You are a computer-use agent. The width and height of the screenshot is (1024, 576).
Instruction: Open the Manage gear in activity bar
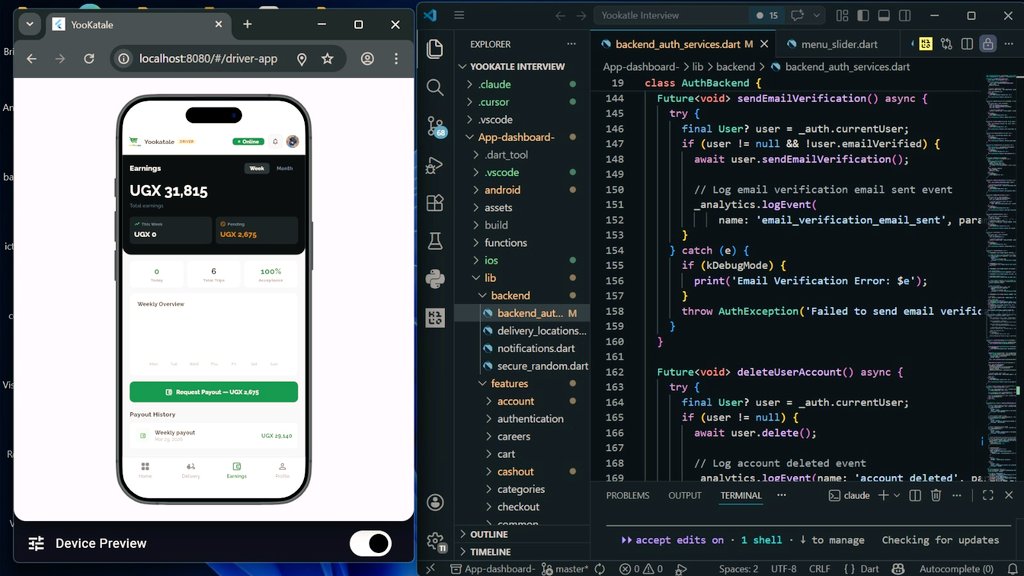point(435,541)
